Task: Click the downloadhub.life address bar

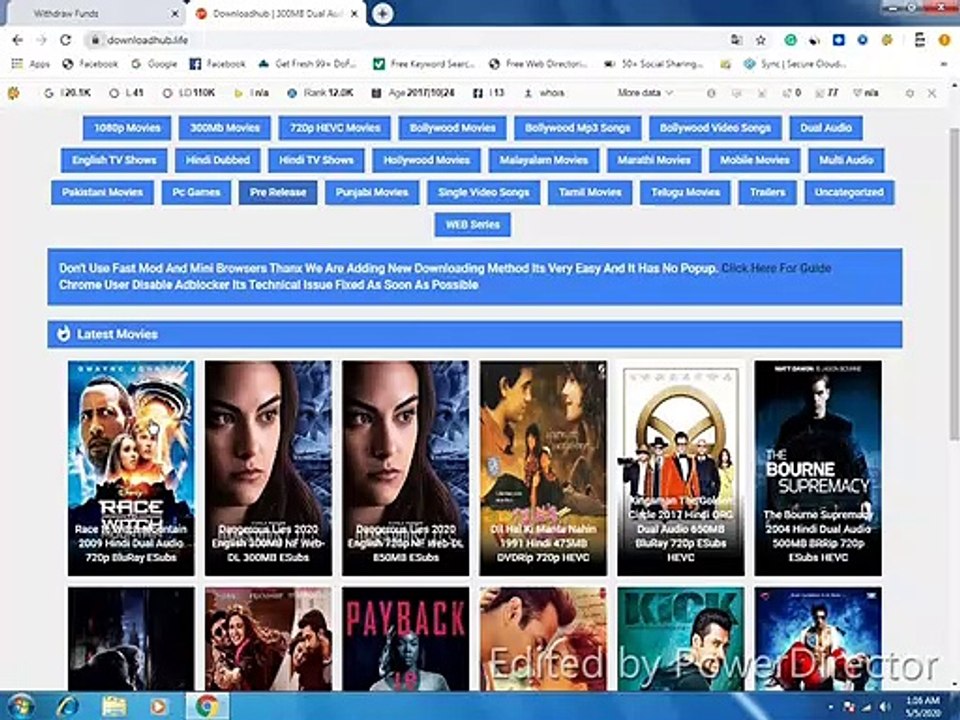Action: pos(404,40)
